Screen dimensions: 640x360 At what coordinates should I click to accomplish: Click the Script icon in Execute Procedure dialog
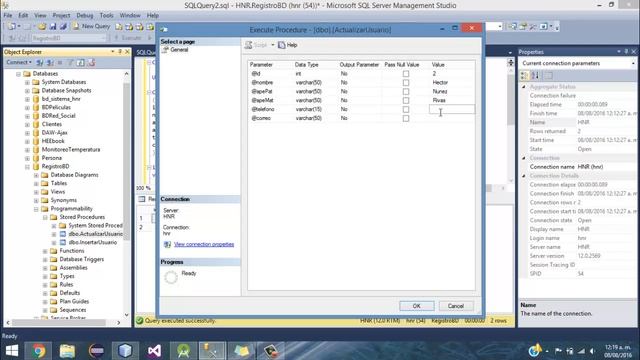248,45
